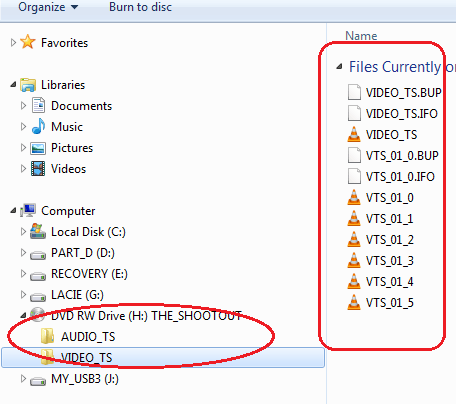Viewport: 456px width, 404px height.
Task: Click the DVD RW Drive disc icon
Action: pos(37,315)
